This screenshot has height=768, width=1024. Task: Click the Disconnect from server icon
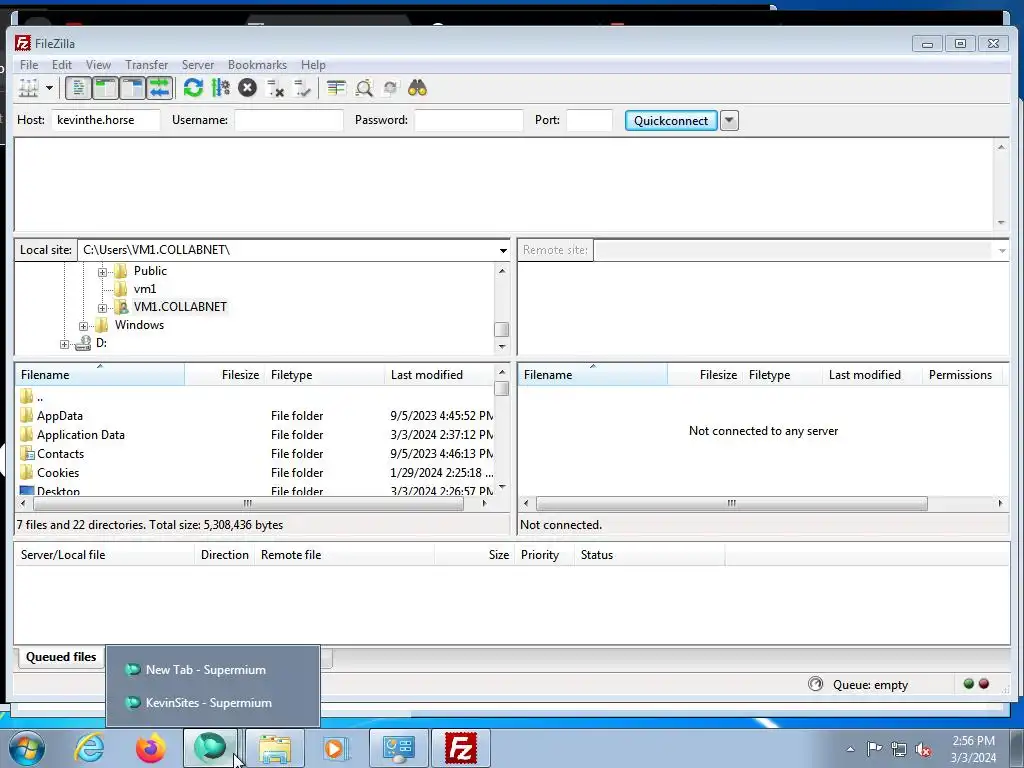pos(275,88)
